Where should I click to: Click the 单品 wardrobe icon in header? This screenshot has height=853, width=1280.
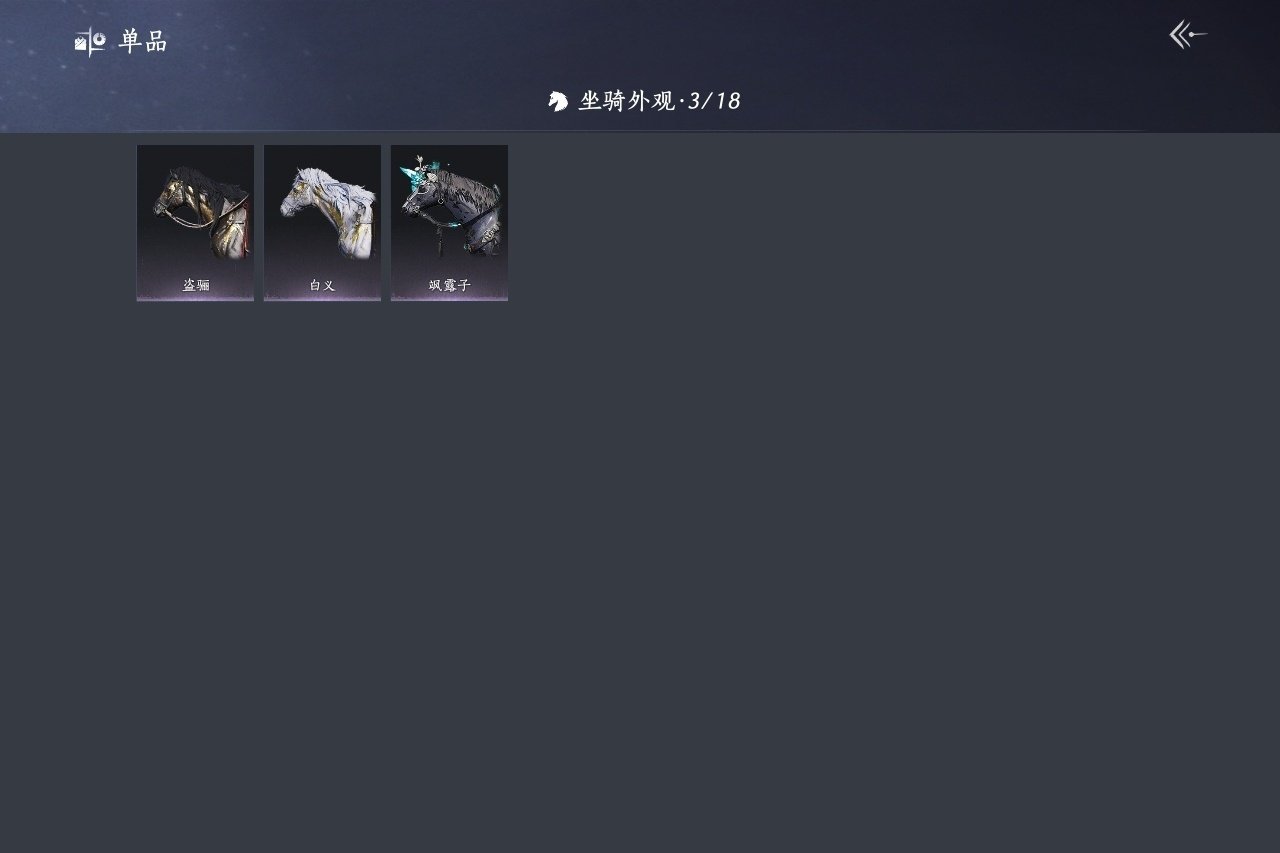[90, 42]
